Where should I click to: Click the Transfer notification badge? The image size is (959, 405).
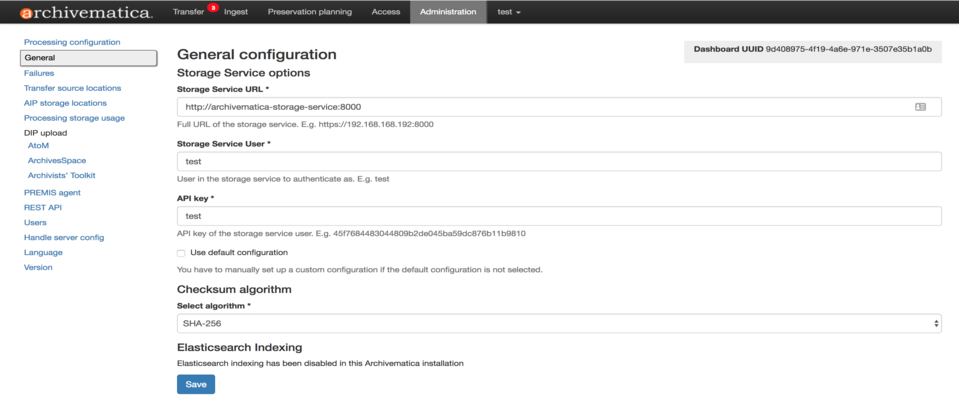[x=213, y=7]
